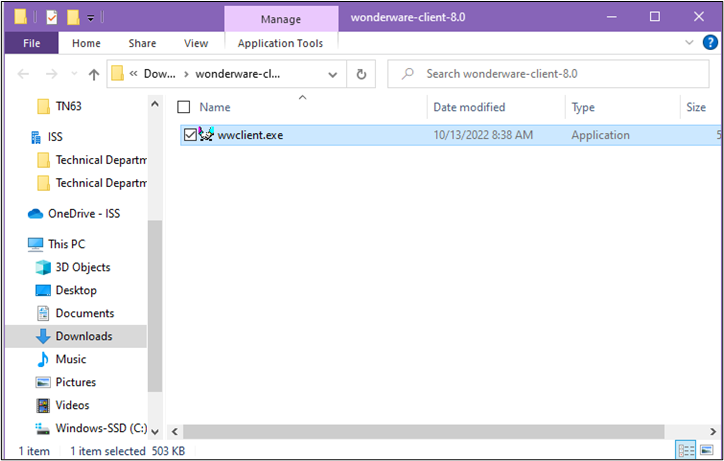Sort by the Name column header
The image size is (724, 461).
[215, 107]
